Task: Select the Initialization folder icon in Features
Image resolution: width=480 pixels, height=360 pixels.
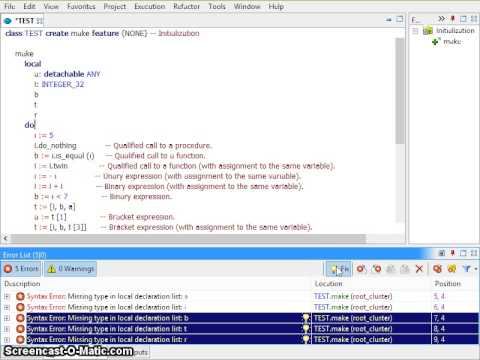Action: pos(428,31)
